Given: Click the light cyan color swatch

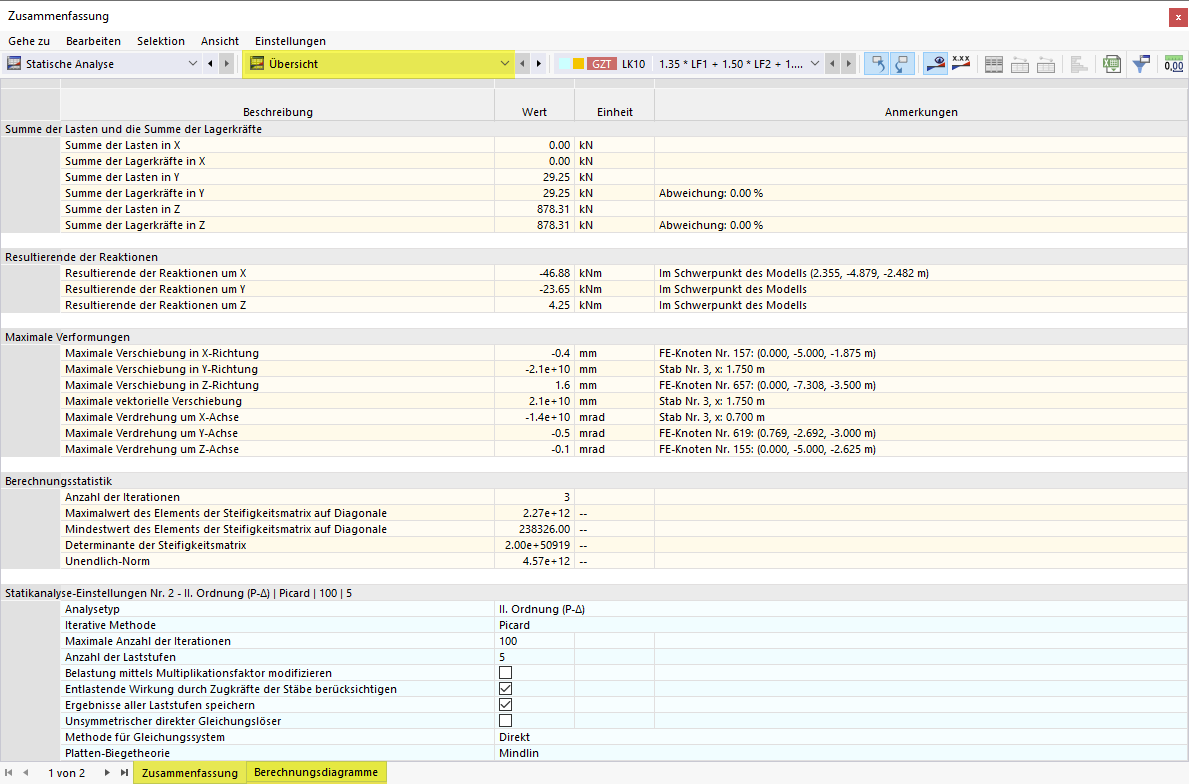Looking at the screenshot, I should [564, 64].
